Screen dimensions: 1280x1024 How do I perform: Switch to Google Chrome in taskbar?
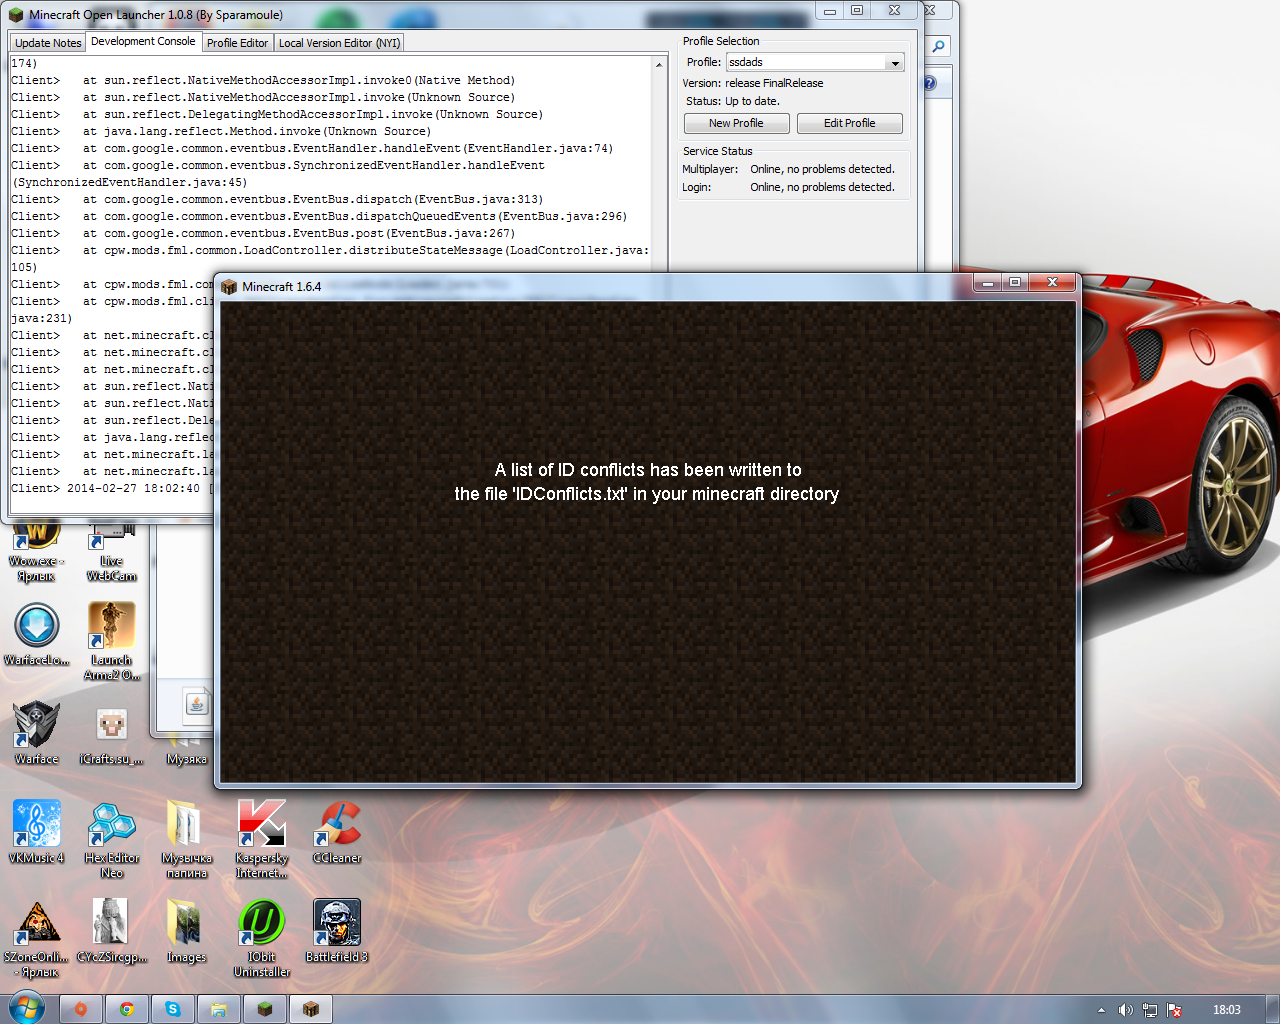[x=127, y=1009]
